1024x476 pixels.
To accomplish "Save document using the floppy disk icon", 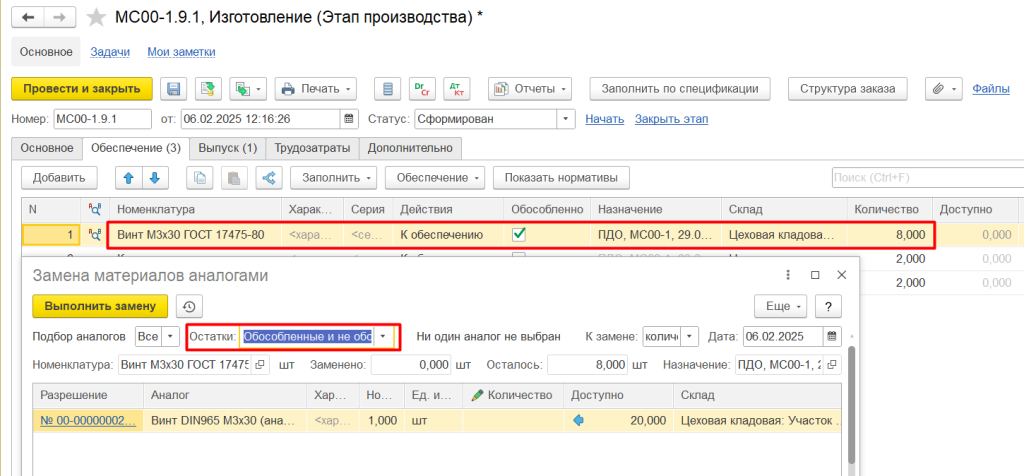I will point(174,89).
